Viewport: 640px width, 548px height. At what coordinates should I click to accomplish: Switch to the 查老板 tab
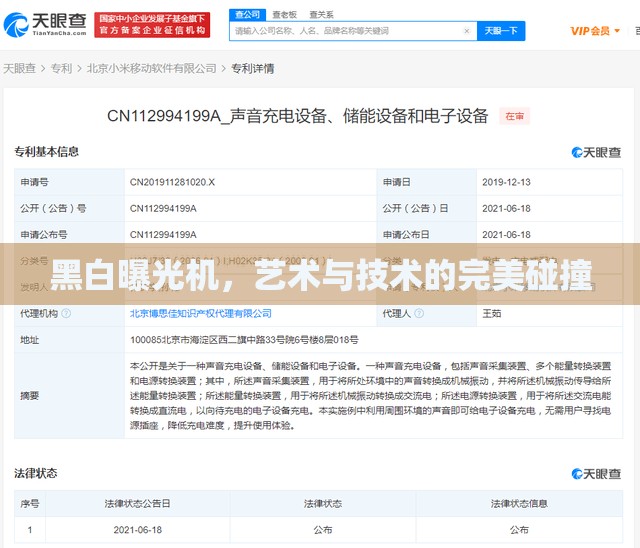click(x=284, y=15)
